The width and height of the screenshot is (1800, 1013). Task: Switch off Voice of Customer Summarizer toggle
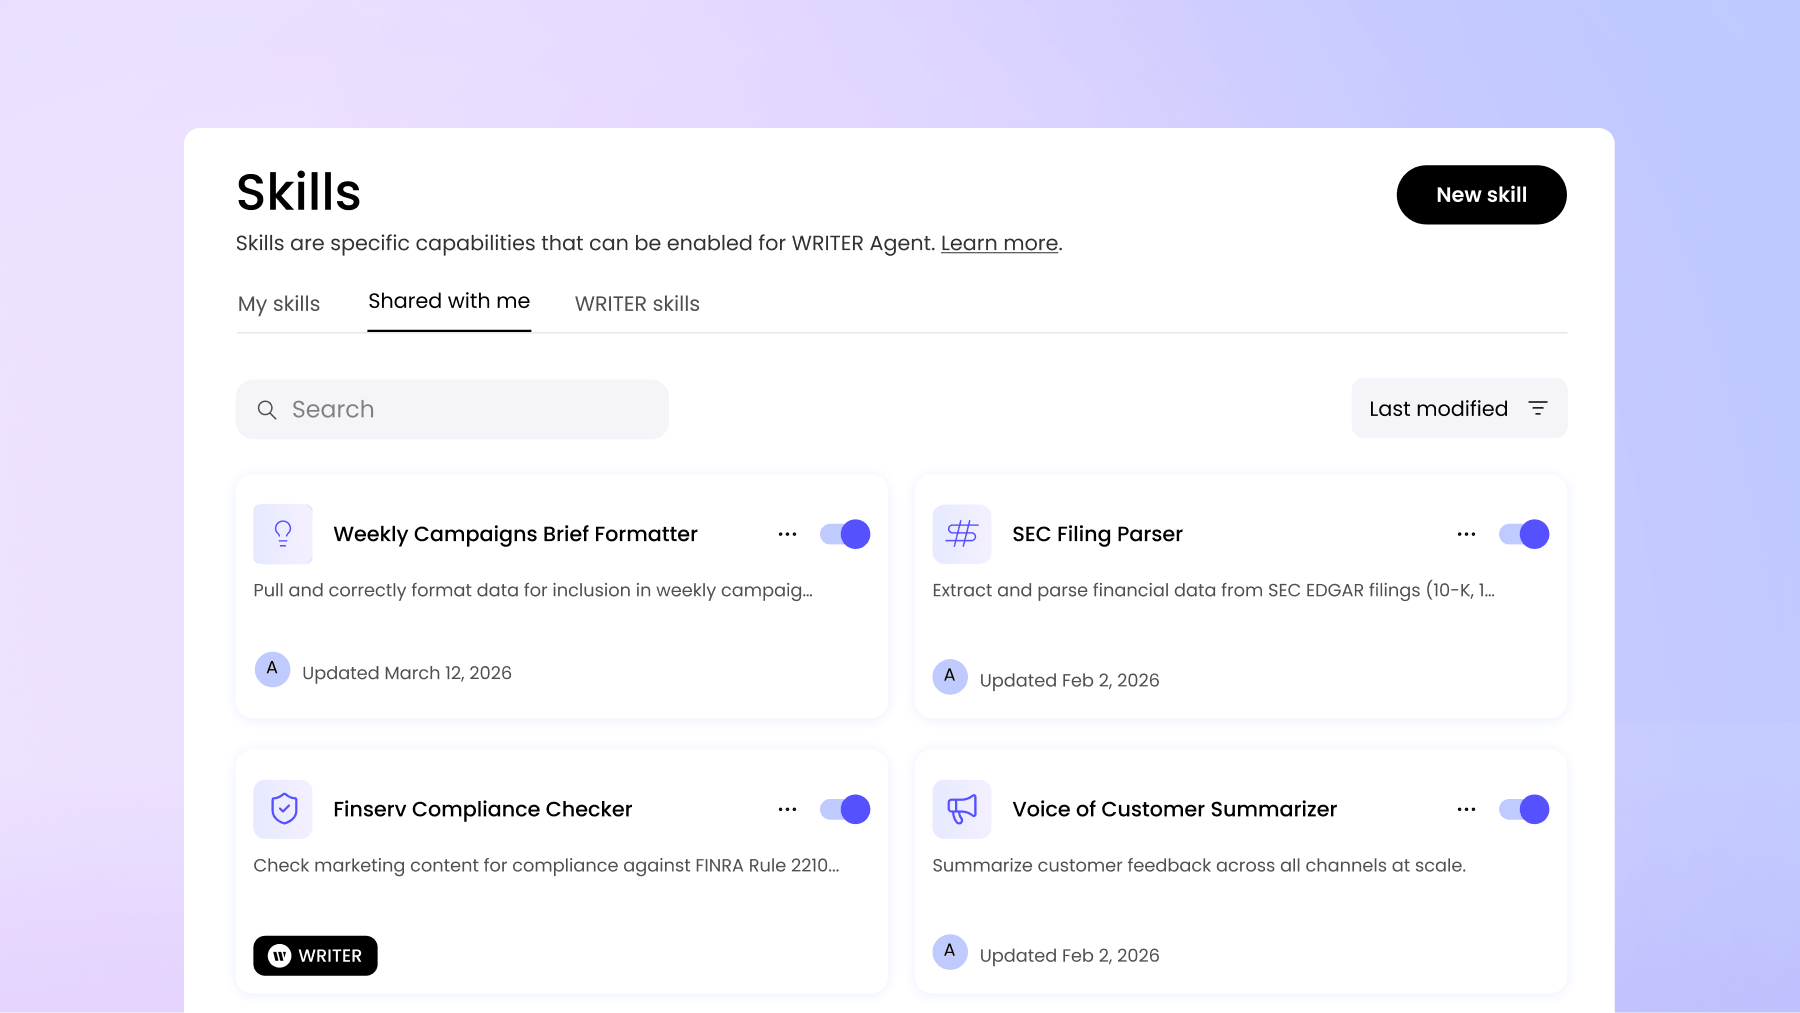[x=1523, y=809]
